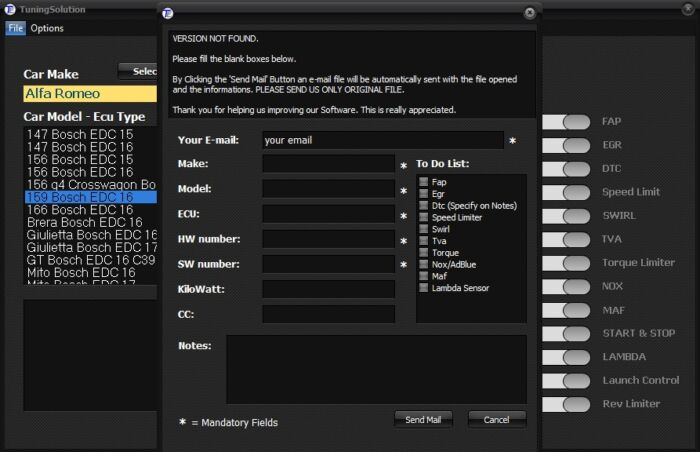Click the Select button beside Car Make
The image size is (700, 452).
[138, 71]
